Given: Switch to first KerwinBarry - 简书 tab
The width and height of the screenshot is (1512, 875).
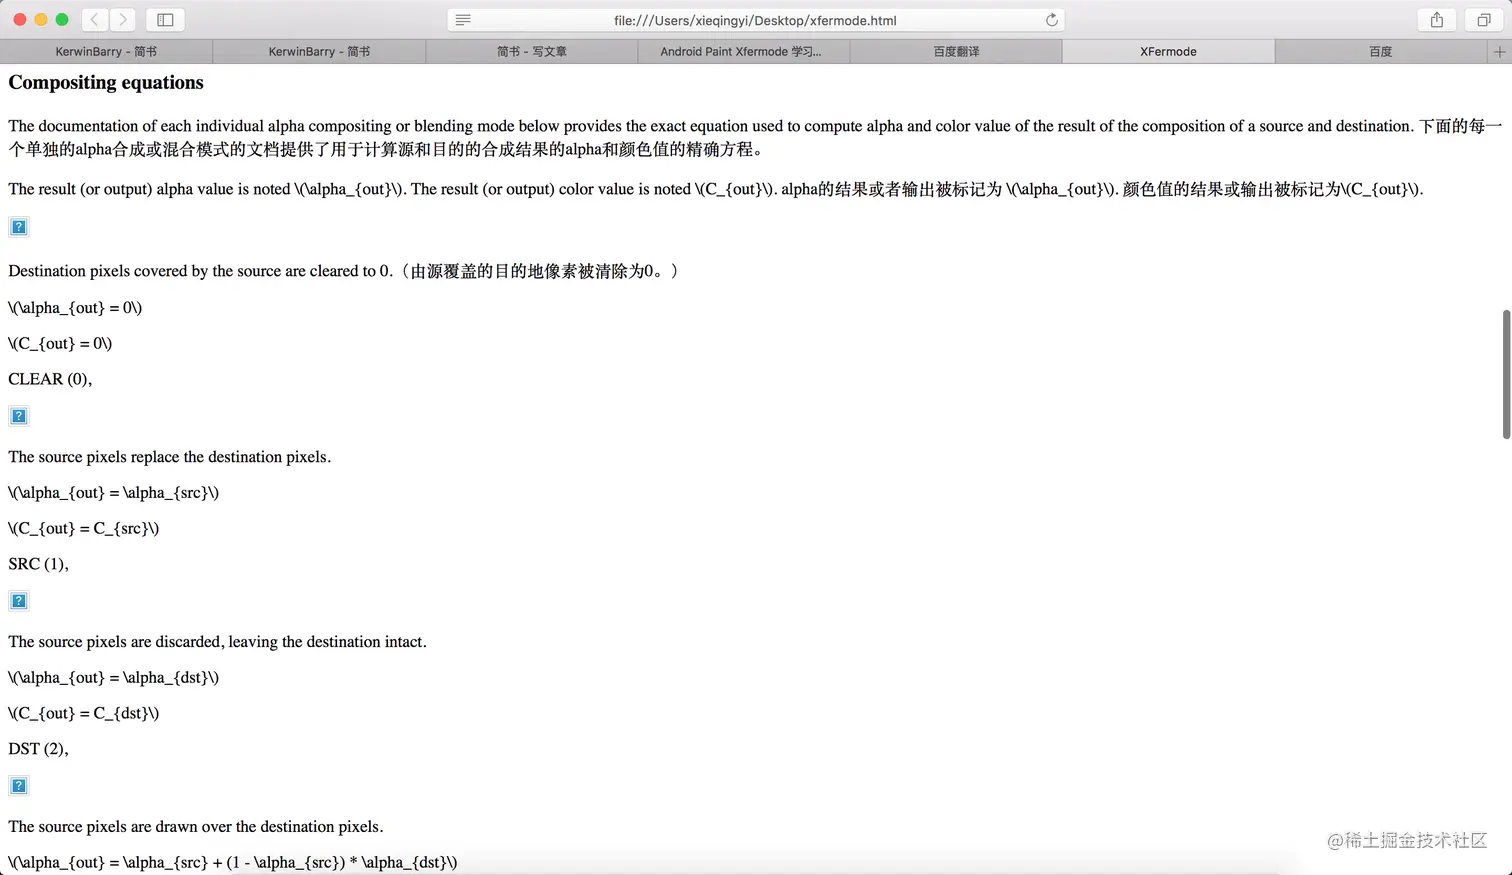Looking at the screenshot, I should (106, 51).
